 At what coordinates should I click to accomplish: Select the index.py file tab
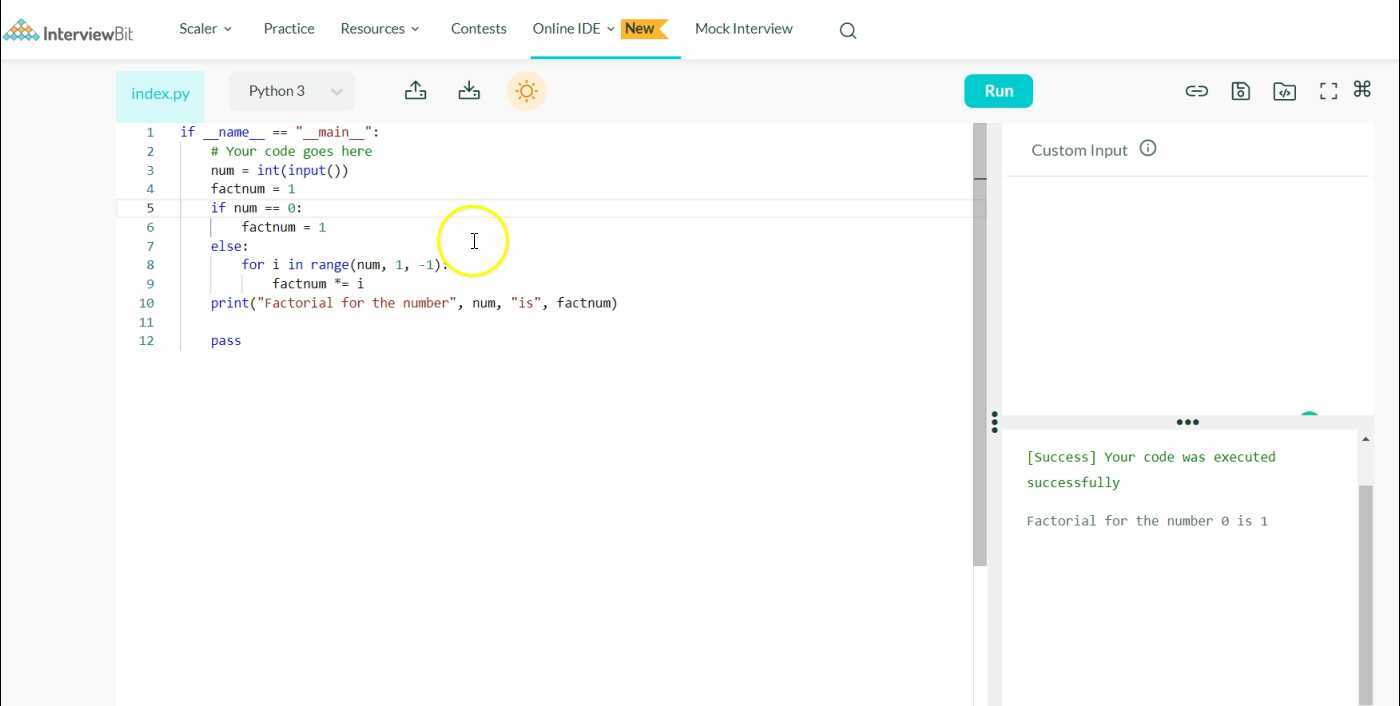160,93
